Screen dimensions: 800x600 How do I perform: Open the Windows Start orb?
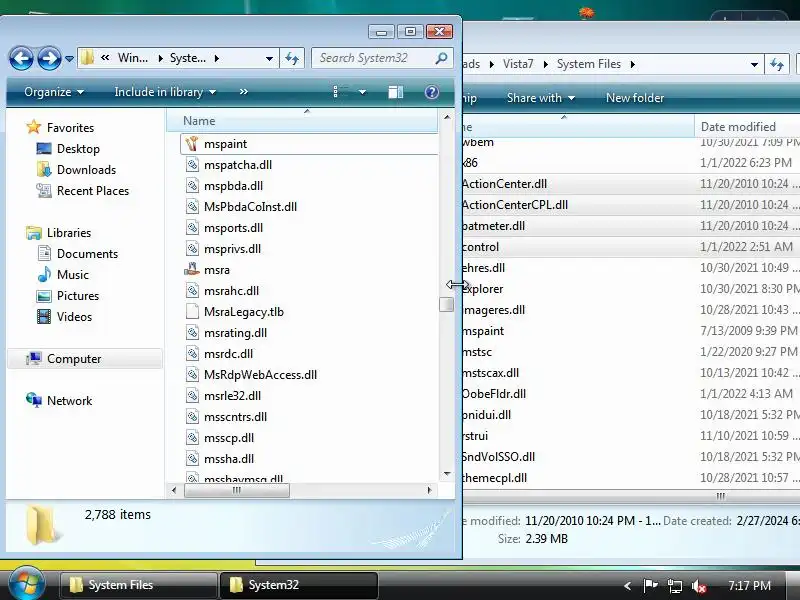(x=26, y=584)
